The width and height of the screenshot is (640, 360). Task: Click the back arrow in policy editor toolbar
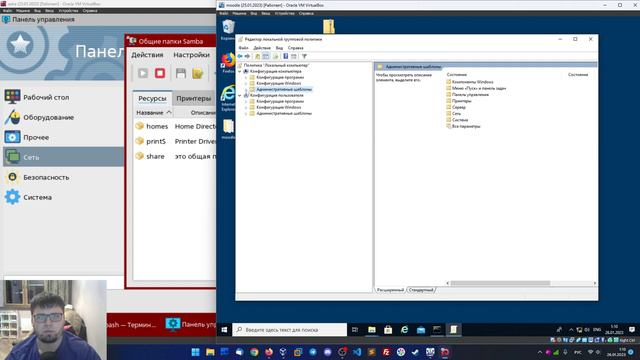pos(240,56)
